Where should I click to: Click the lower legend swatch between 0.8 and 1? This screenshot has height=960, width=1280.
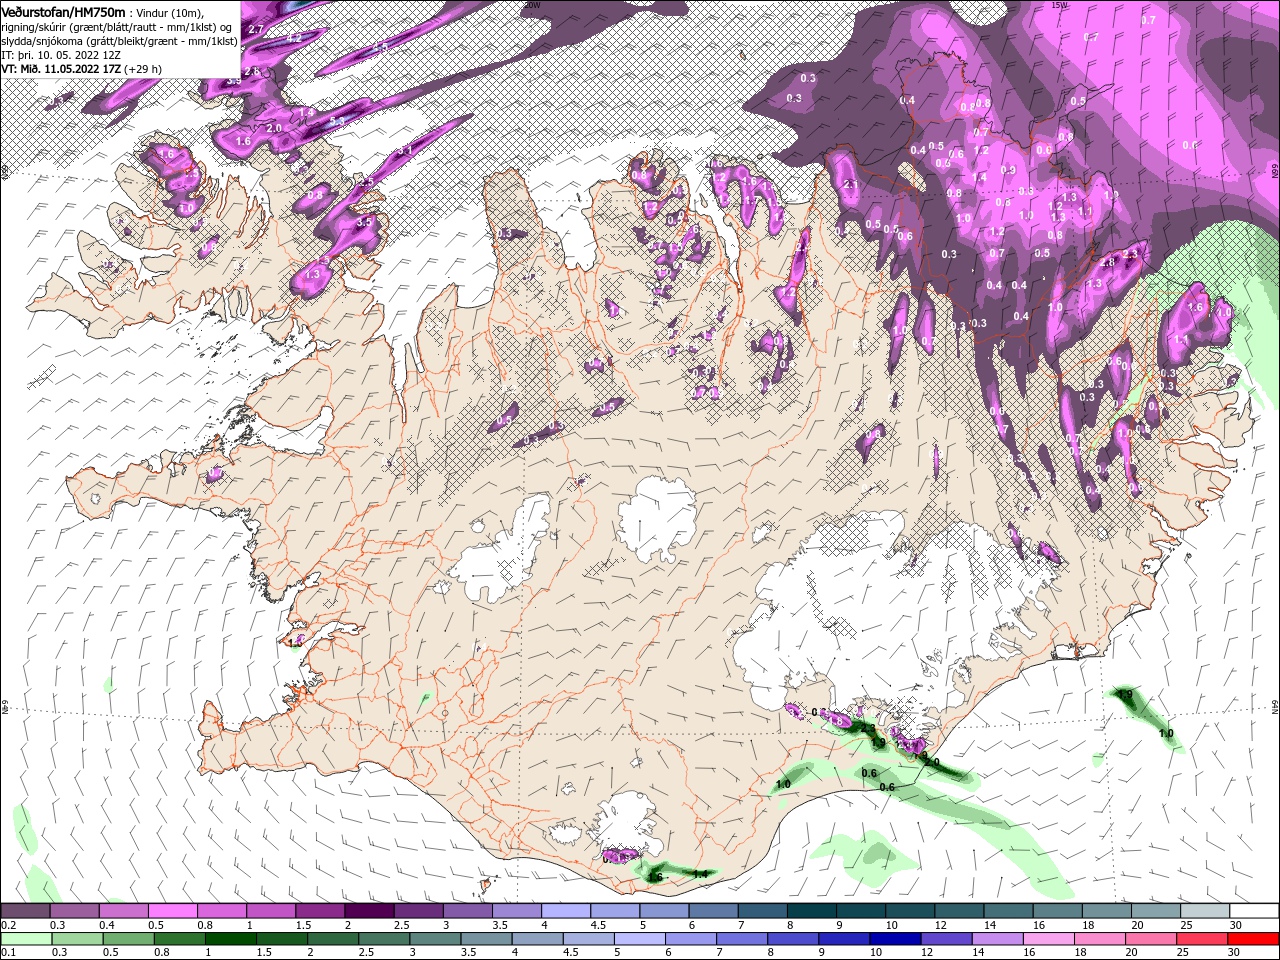180,938
